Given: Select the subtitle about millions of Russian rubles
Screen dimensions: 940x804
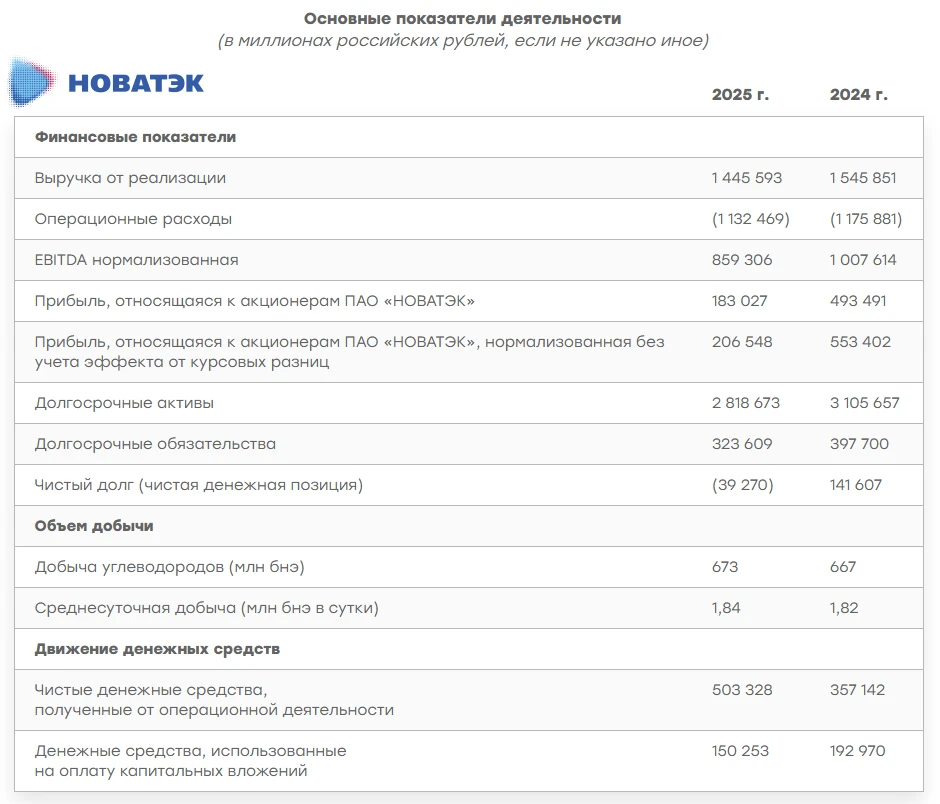Looking at the screenshot, I should (x=463, y=41).
